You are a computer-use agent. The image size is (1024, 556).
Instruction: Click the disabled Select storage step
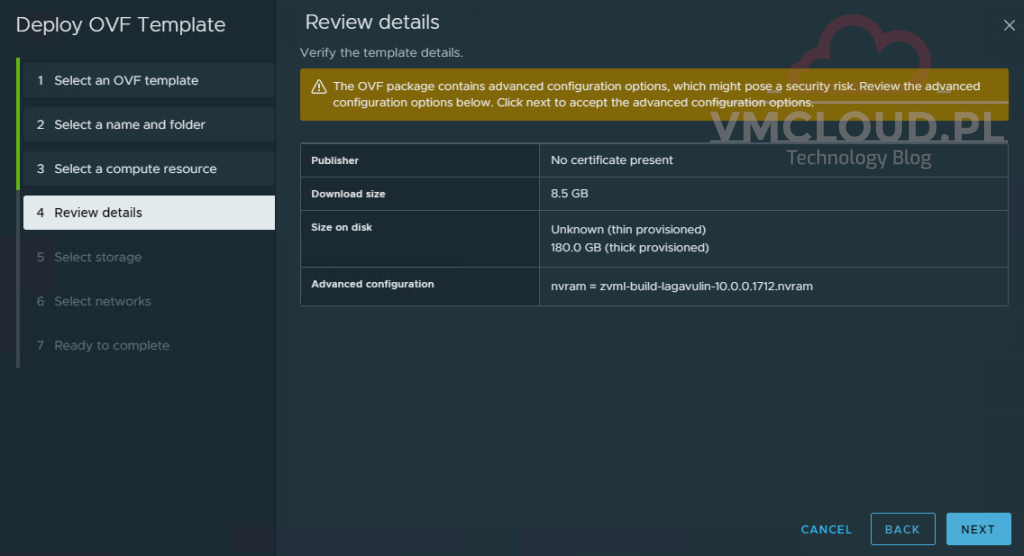coord(98,257)
